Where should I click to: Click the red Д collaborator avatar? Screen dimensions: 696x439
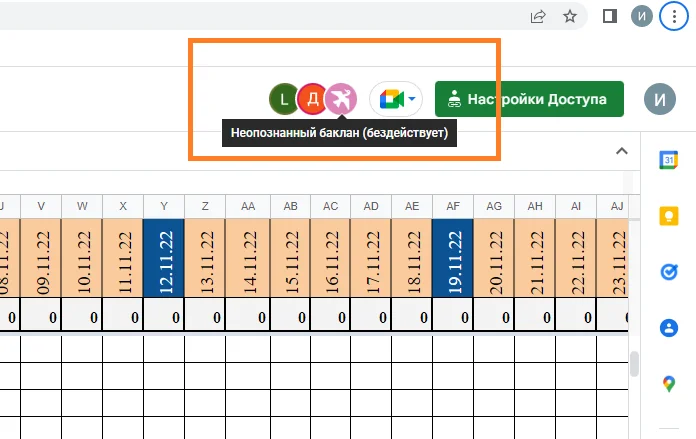[312, 99]
